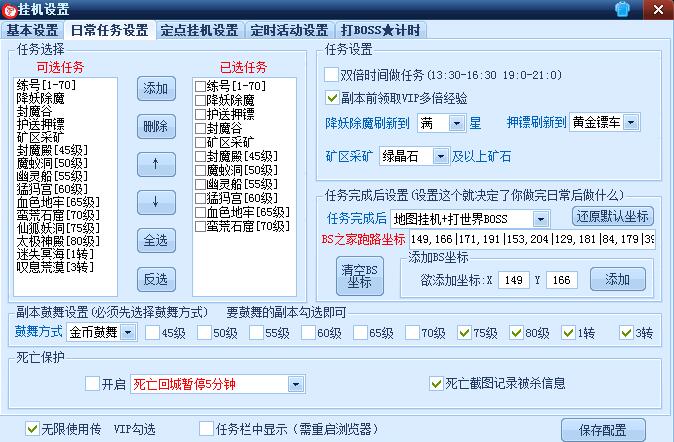The image size is (674, 442).
Task: Enable 45级 dungeon inspire checkbox
Action: click(153, 332)
